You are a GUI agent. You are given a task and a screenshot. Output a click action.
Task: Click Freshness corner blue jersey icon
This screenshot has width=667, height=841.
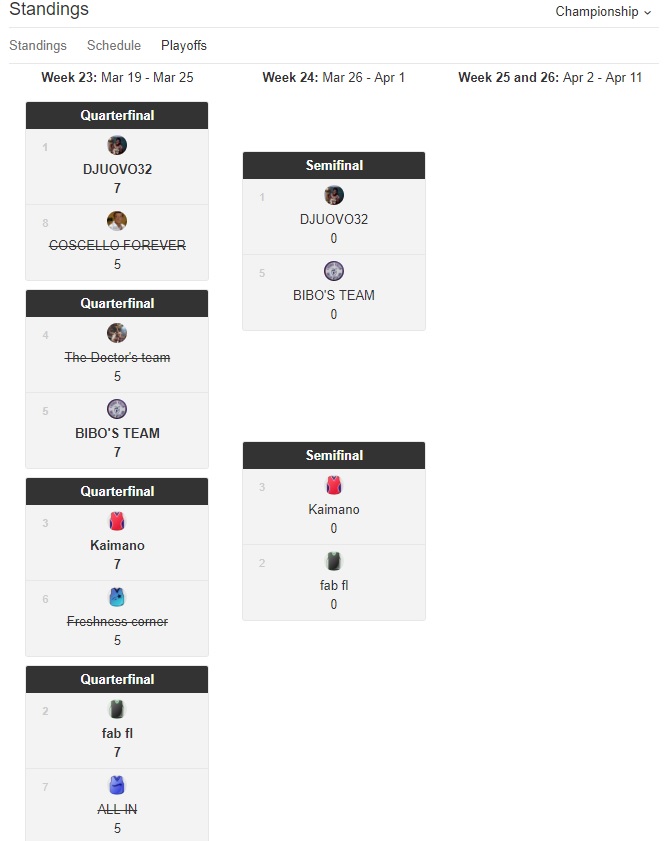pyautogui.click(x=117, y=597)
